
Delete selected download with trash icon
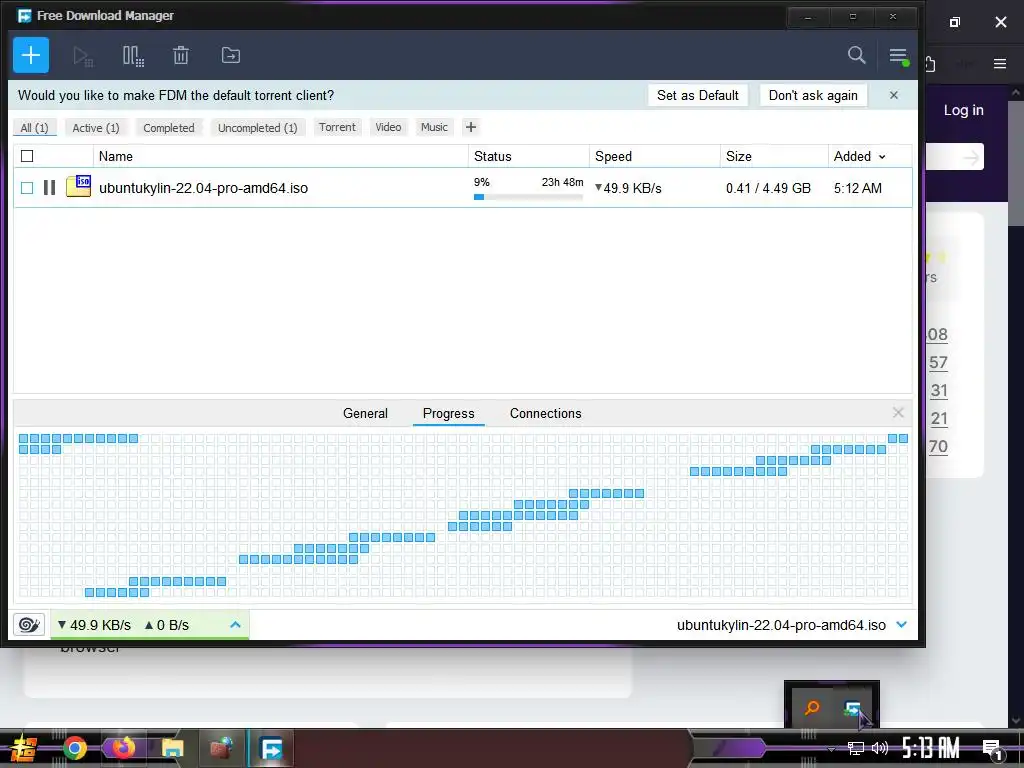point(181,56)
